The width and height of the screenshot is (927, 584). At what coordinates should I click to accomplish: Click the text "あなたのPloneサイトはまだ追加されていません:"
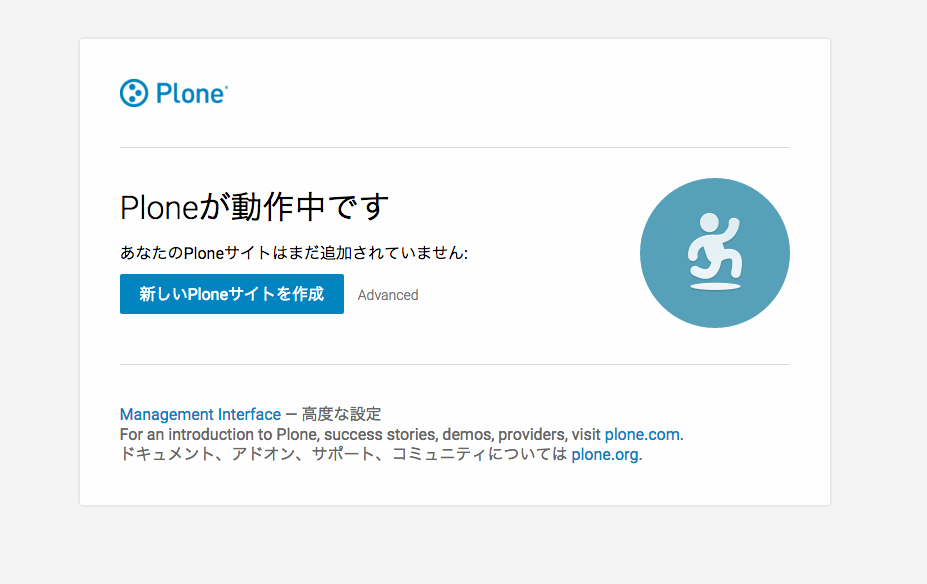coord(294,253)
